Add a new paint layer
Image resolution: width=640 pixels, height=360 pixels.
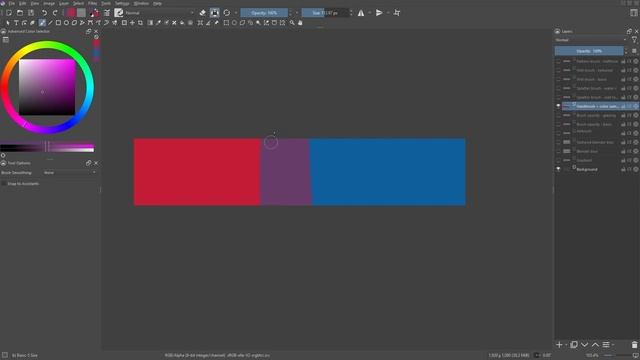[x=559, y=345]
